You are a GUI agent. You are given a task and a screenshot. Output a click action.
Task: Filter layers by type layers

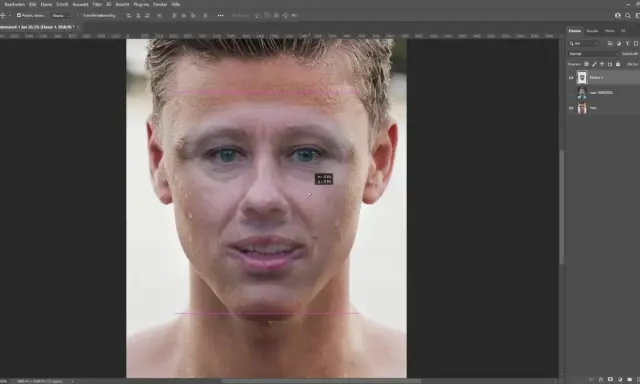click(x=627, y=43)
